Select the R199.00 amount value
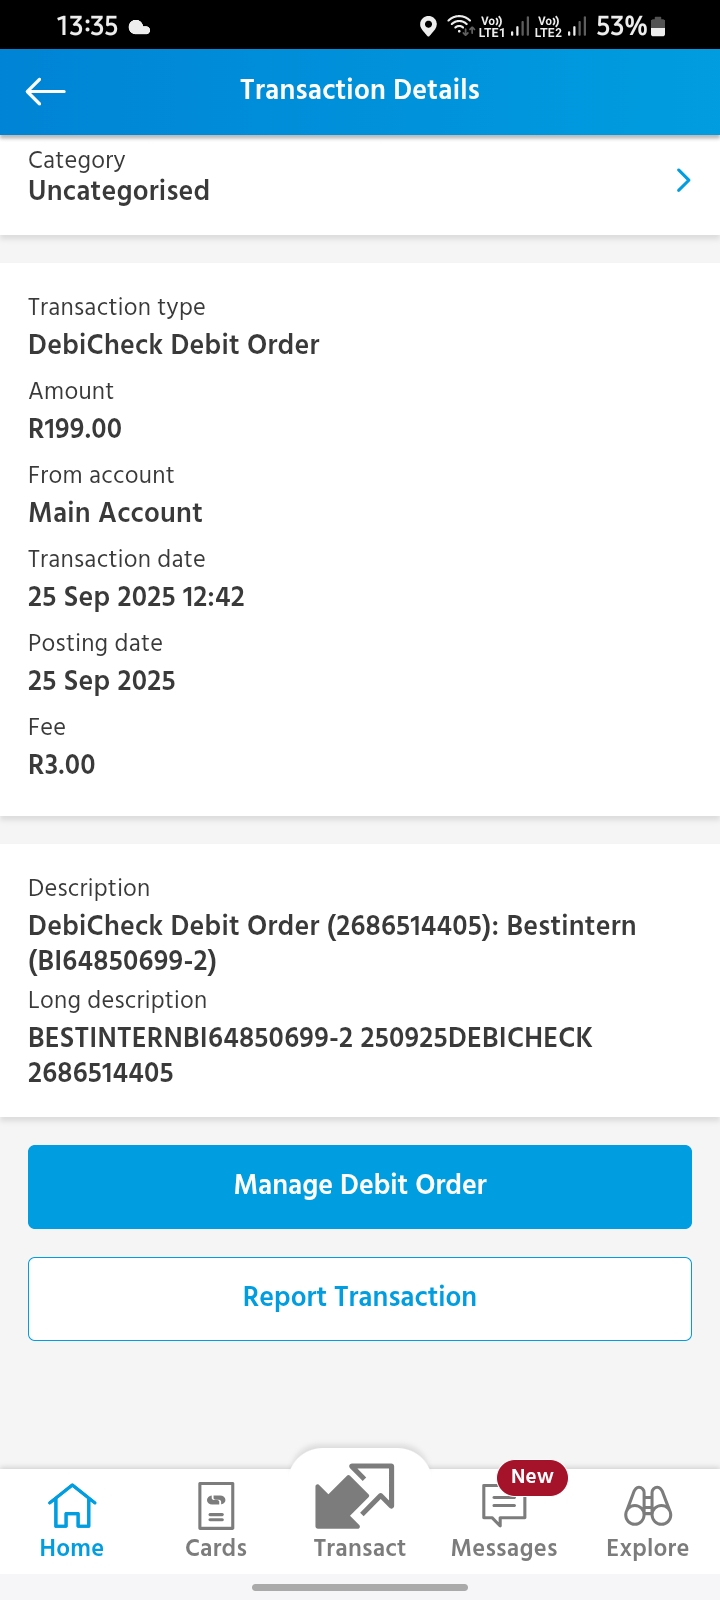 75,429
